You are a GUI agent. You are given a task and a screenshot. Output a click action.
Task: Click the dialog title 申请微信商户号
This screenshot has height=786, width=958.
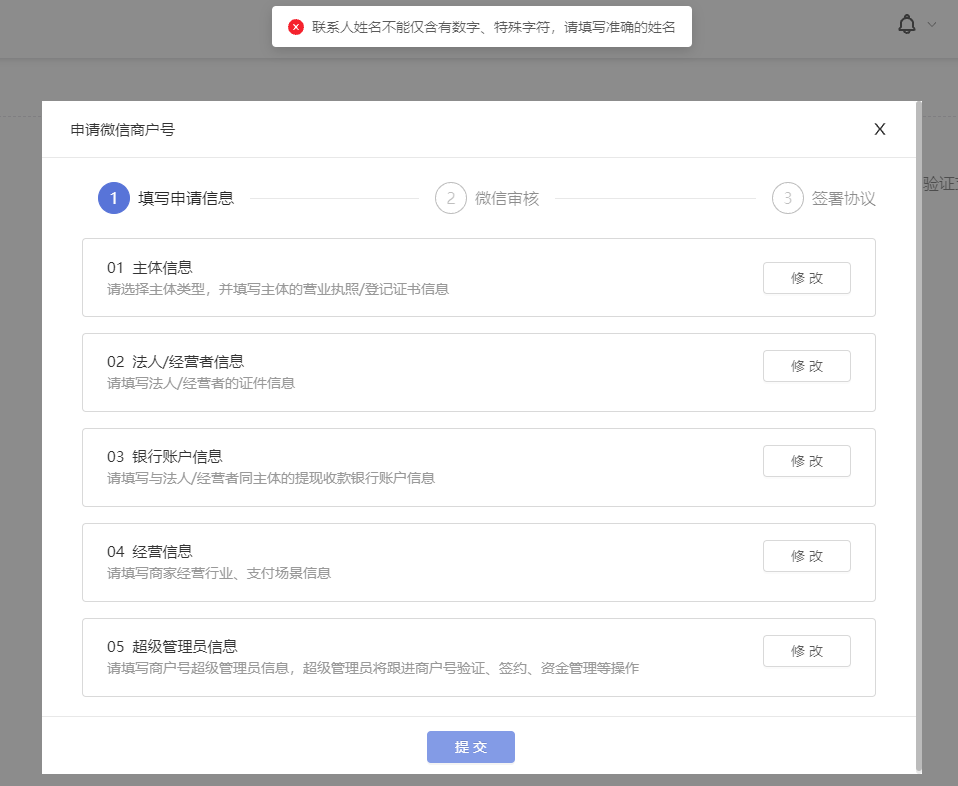tap(123, 130)
